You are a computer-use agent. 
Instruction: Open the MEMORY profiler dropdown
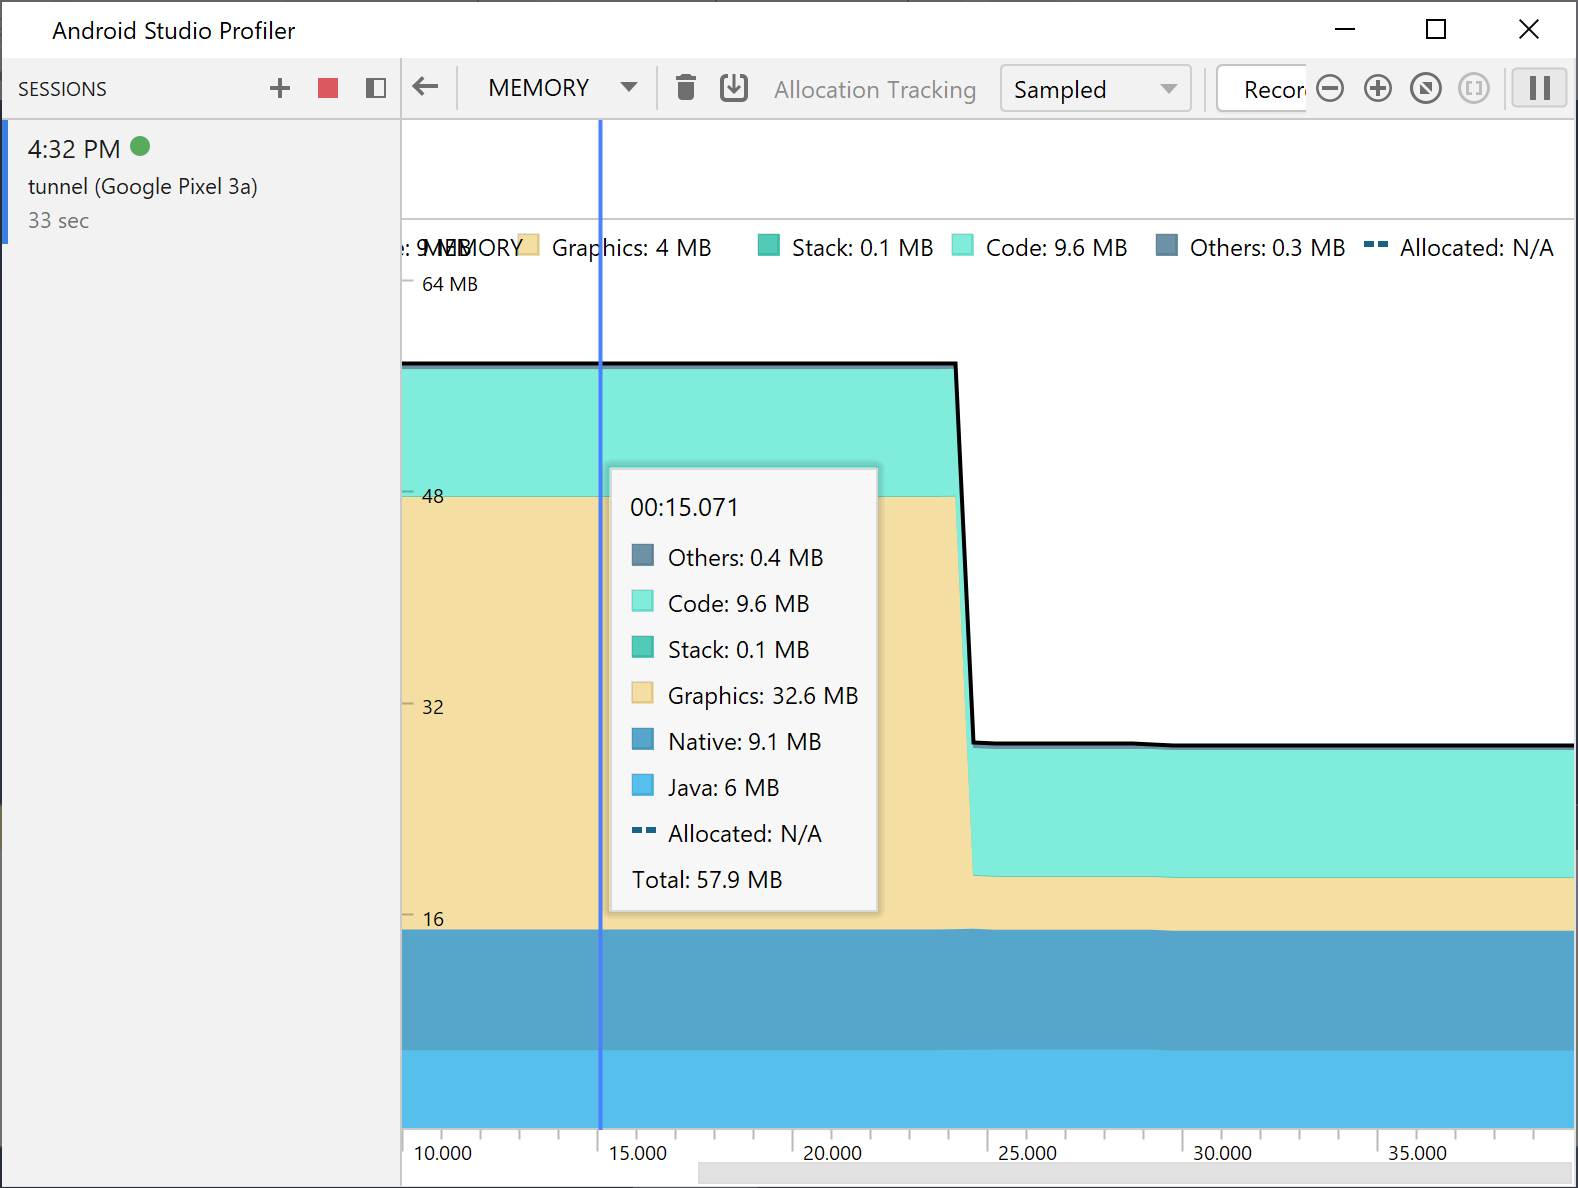point(562,88)
